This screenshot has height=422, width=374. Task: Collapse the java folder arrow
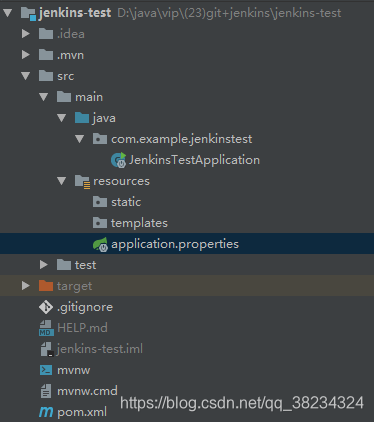[x=62, y=118]
